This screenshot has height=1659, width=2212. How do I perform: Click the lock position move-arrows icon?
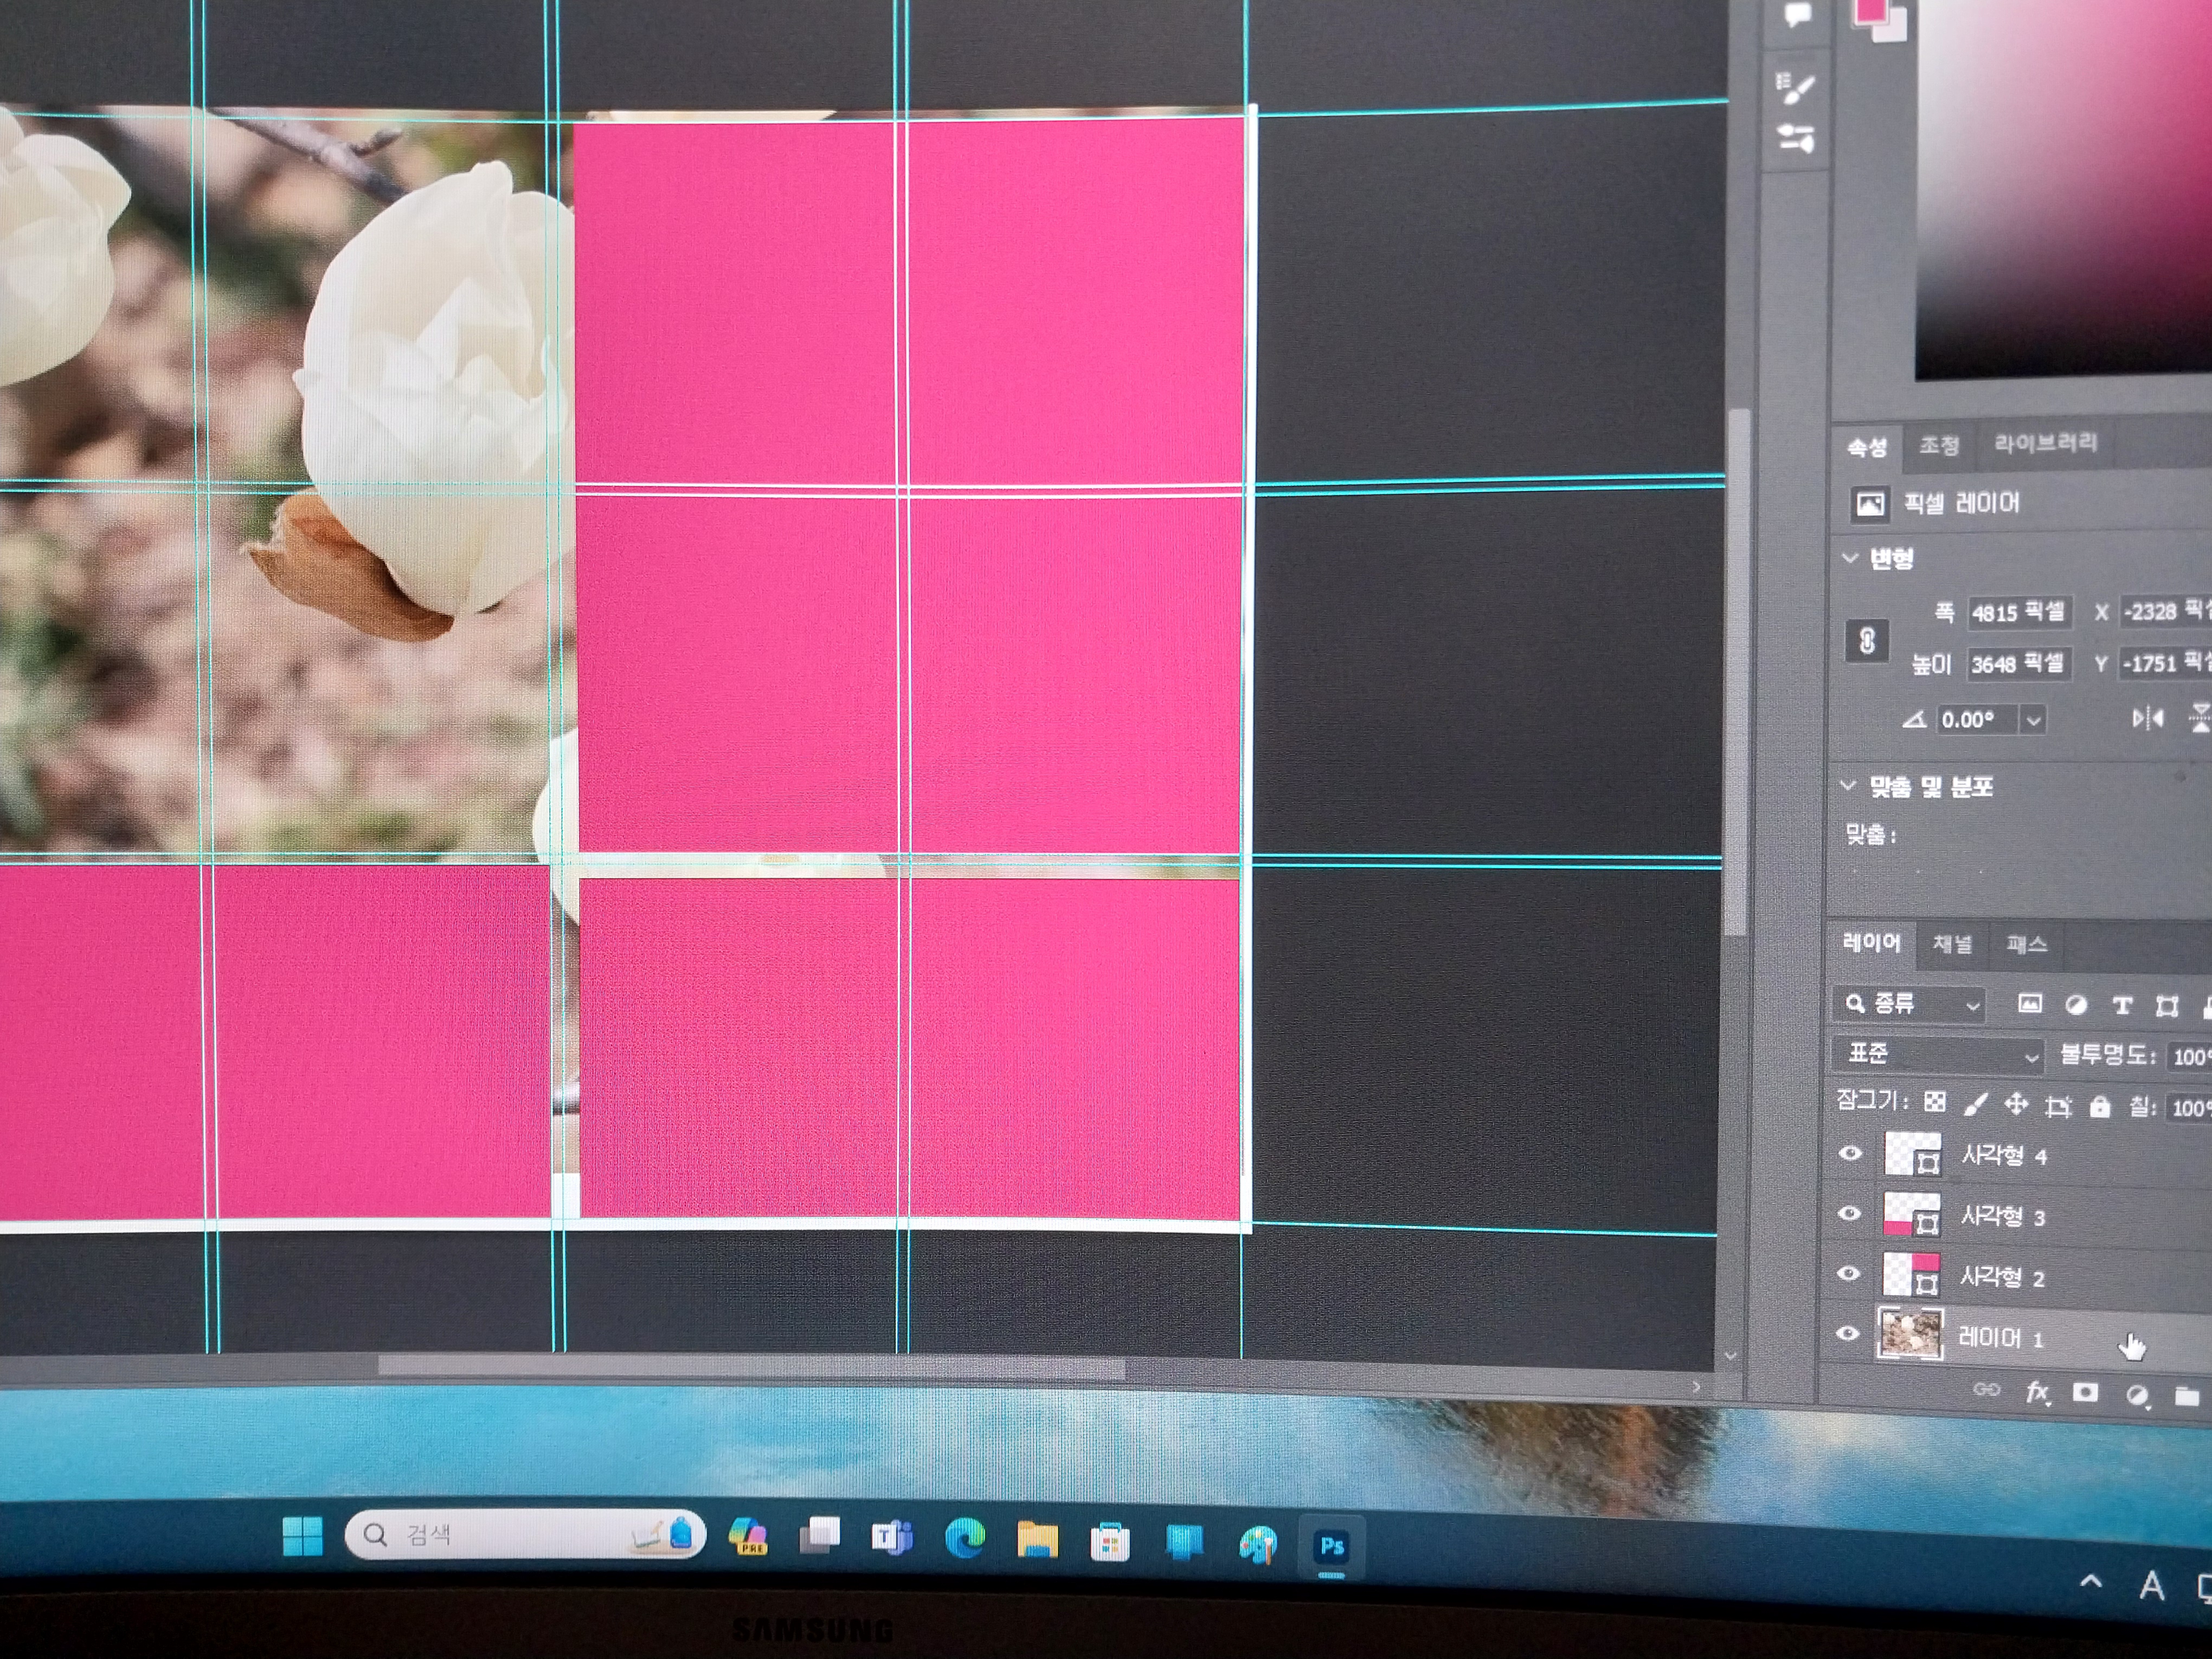point(2016,1104)
